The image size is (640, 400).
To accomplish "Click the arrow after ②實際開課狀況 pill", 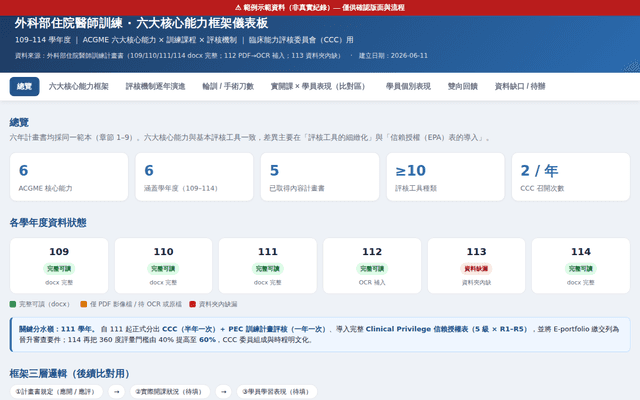I will pyautogui.click(x=223, y=392).
